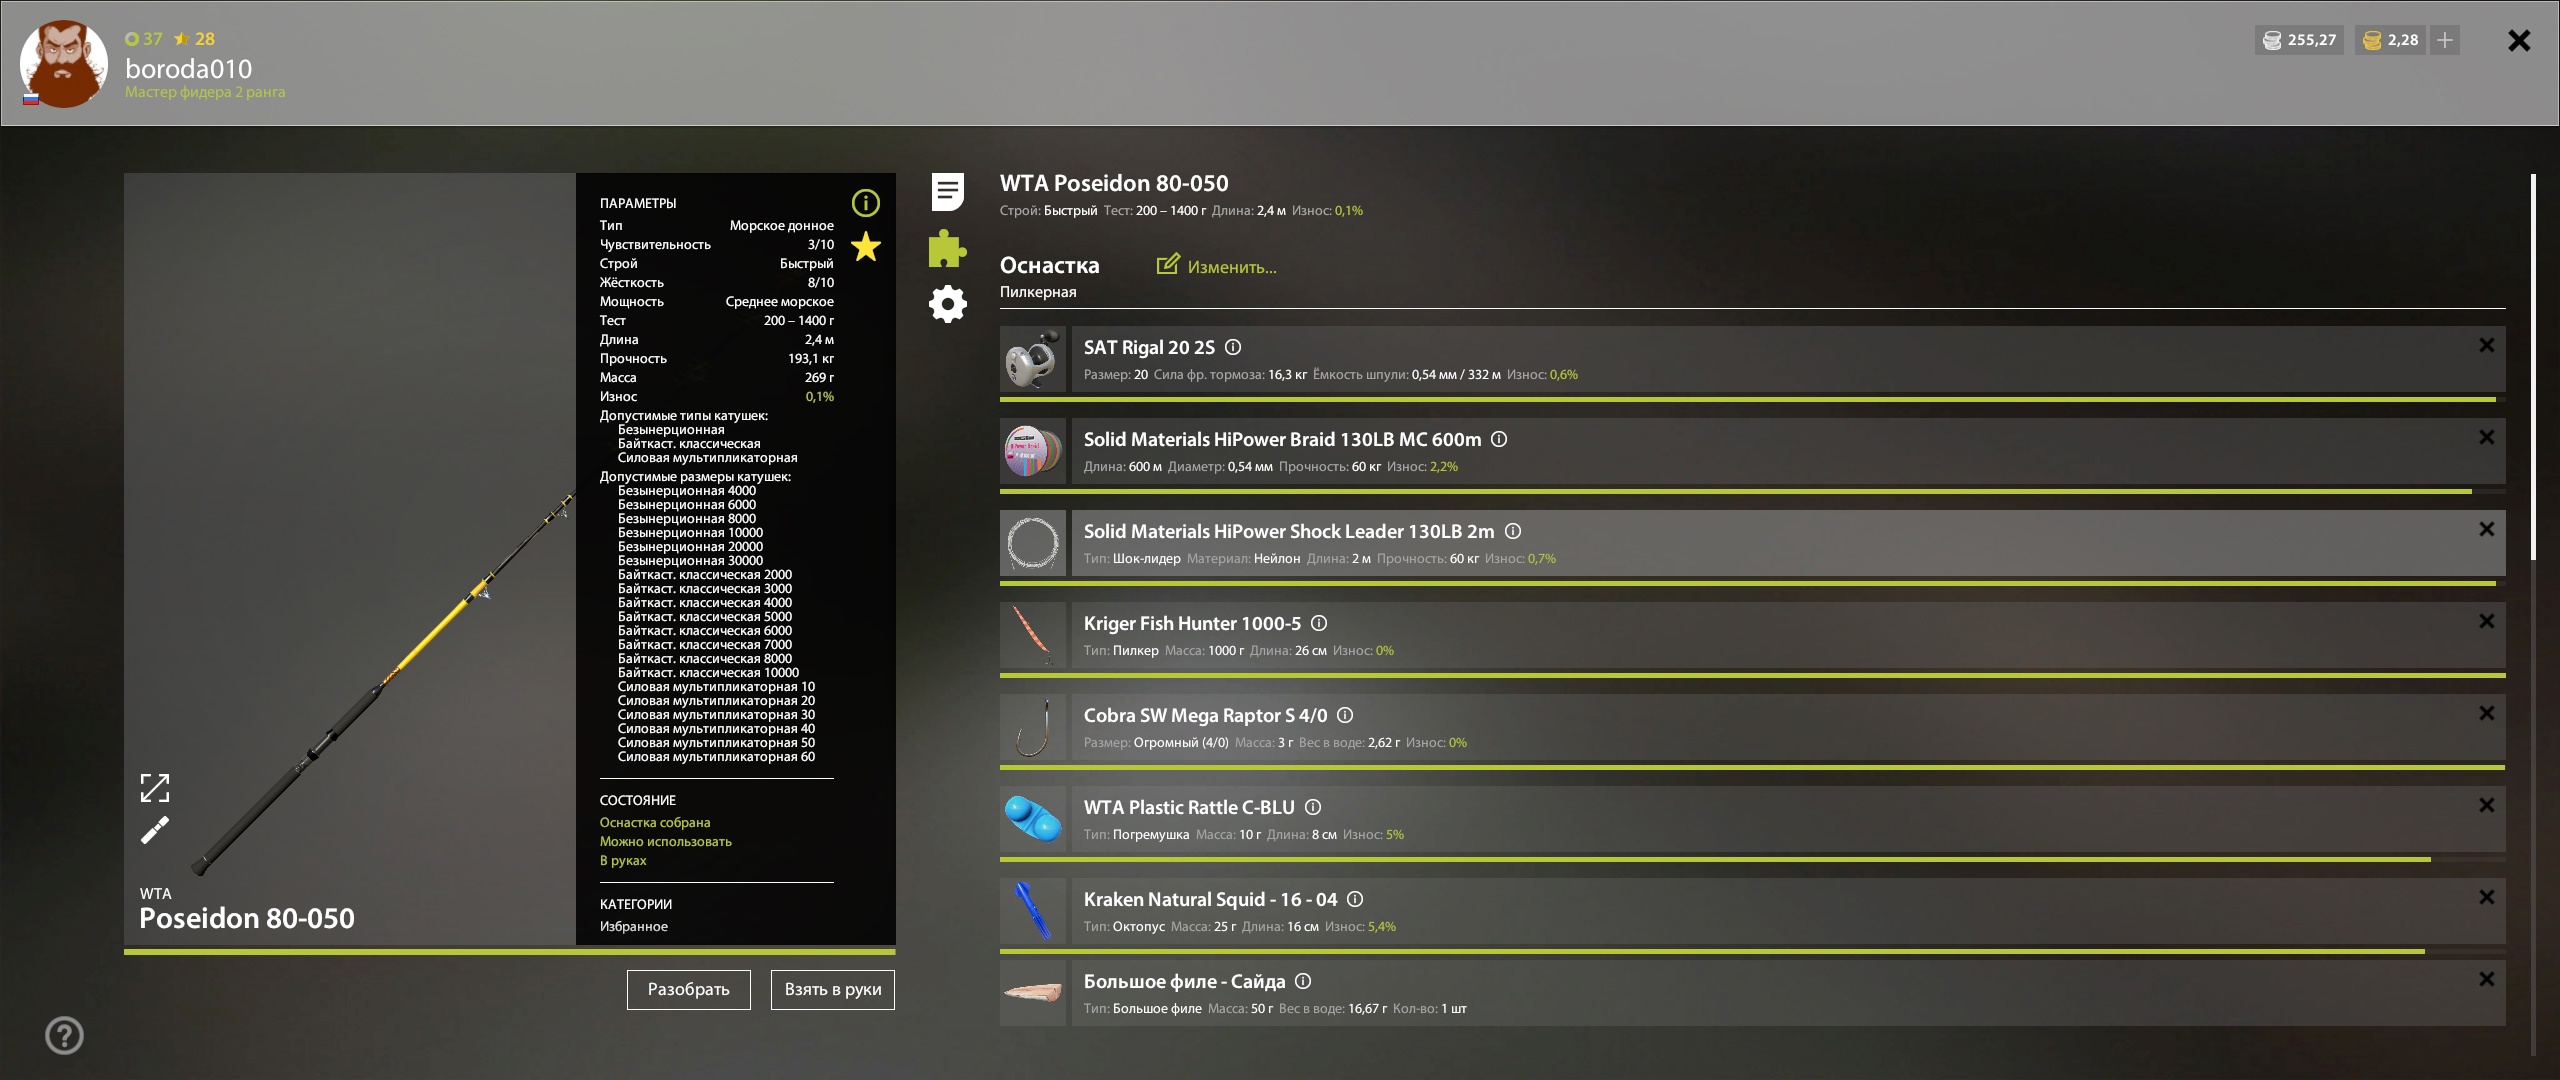The image size is (2560, 1080).
Task: Click the bearded player avatar
Action: click(64, 63)
